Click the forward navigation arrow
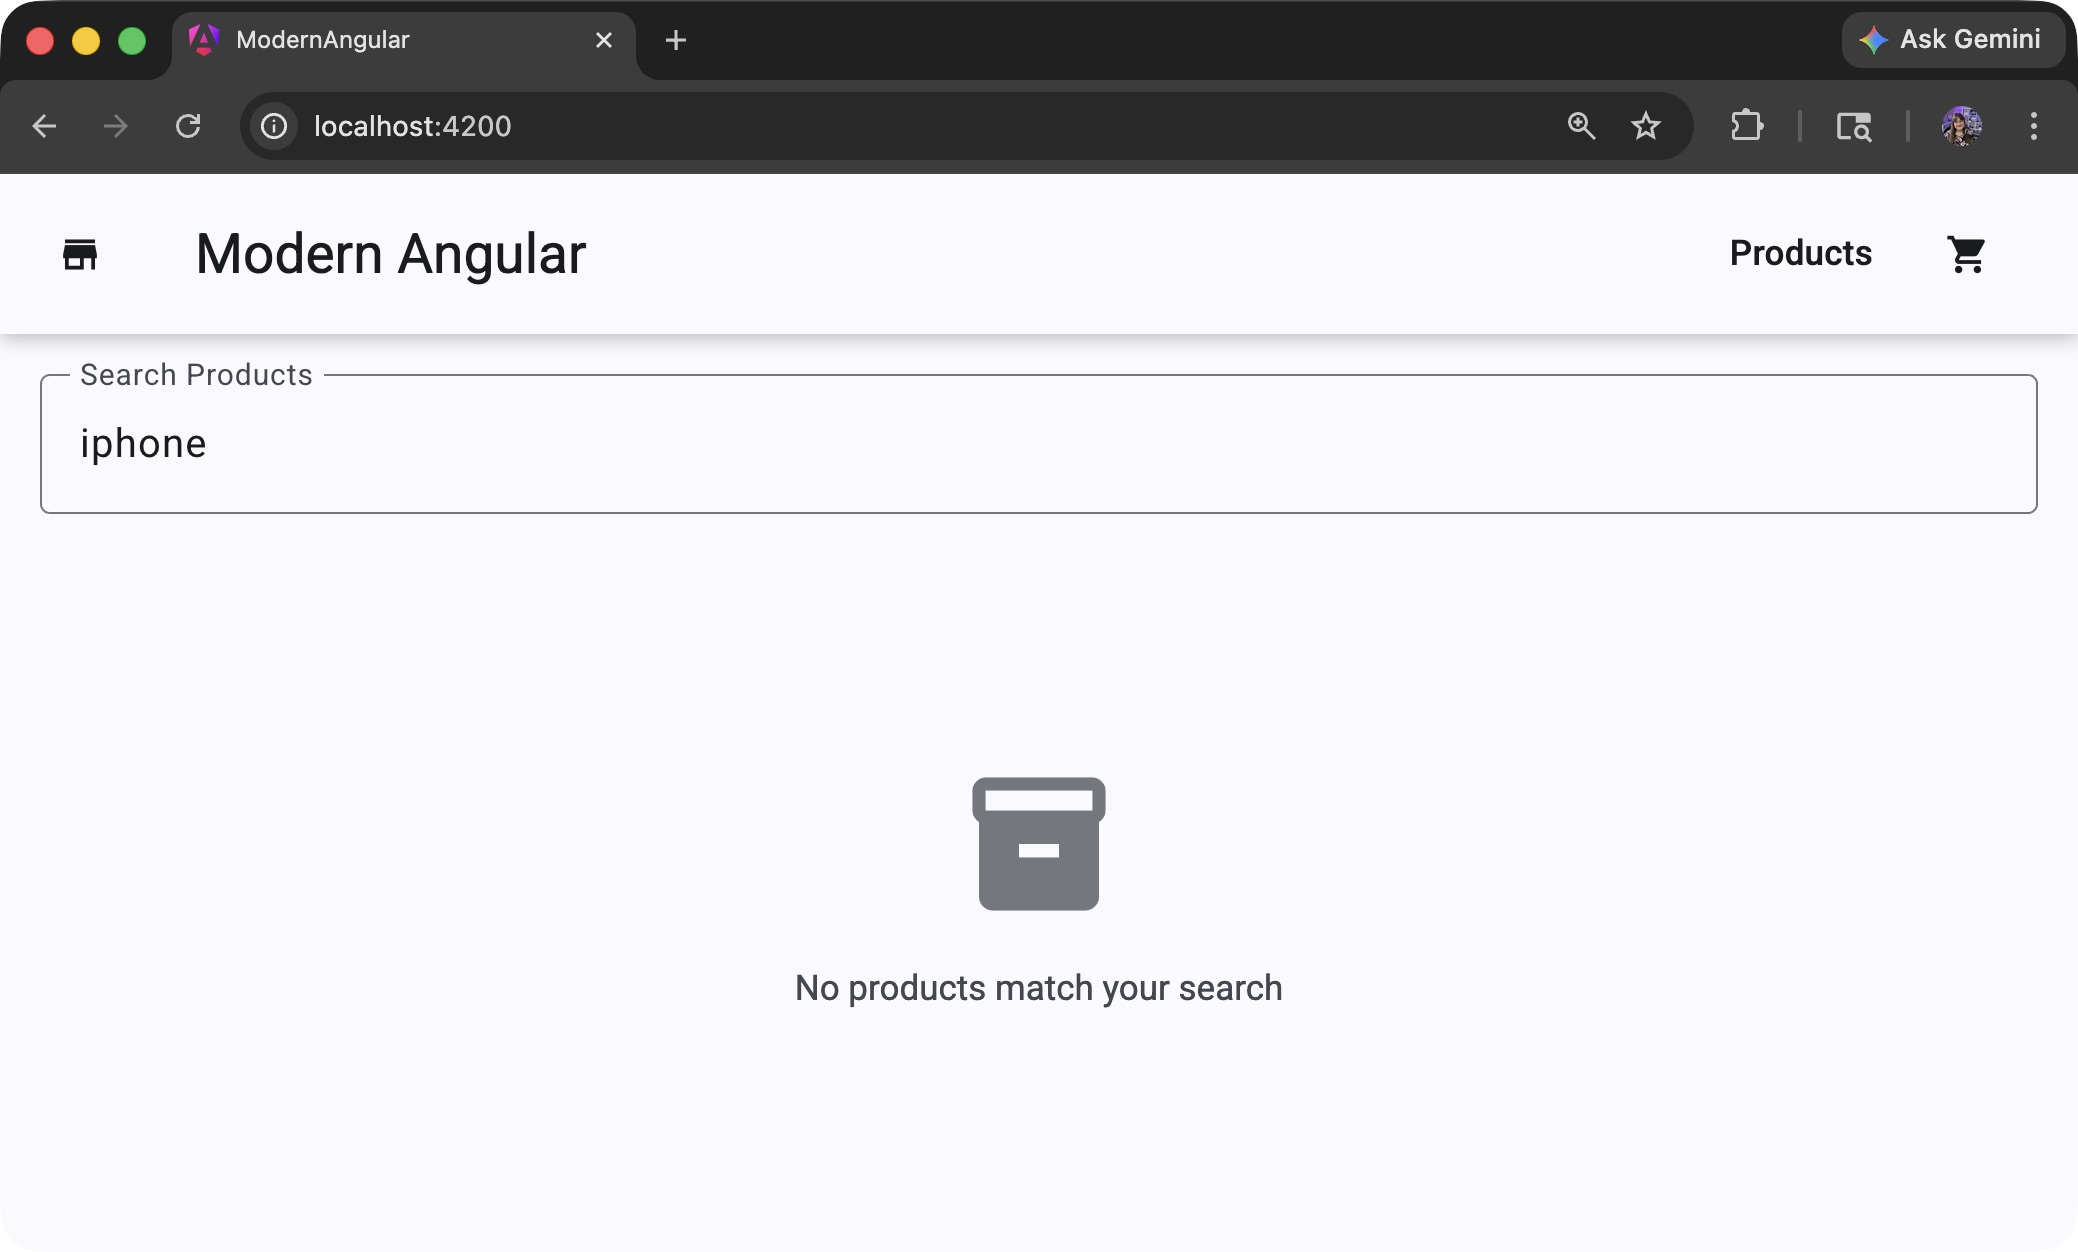The width and height of the screenshot is (2078, 1252). [116, 126]
